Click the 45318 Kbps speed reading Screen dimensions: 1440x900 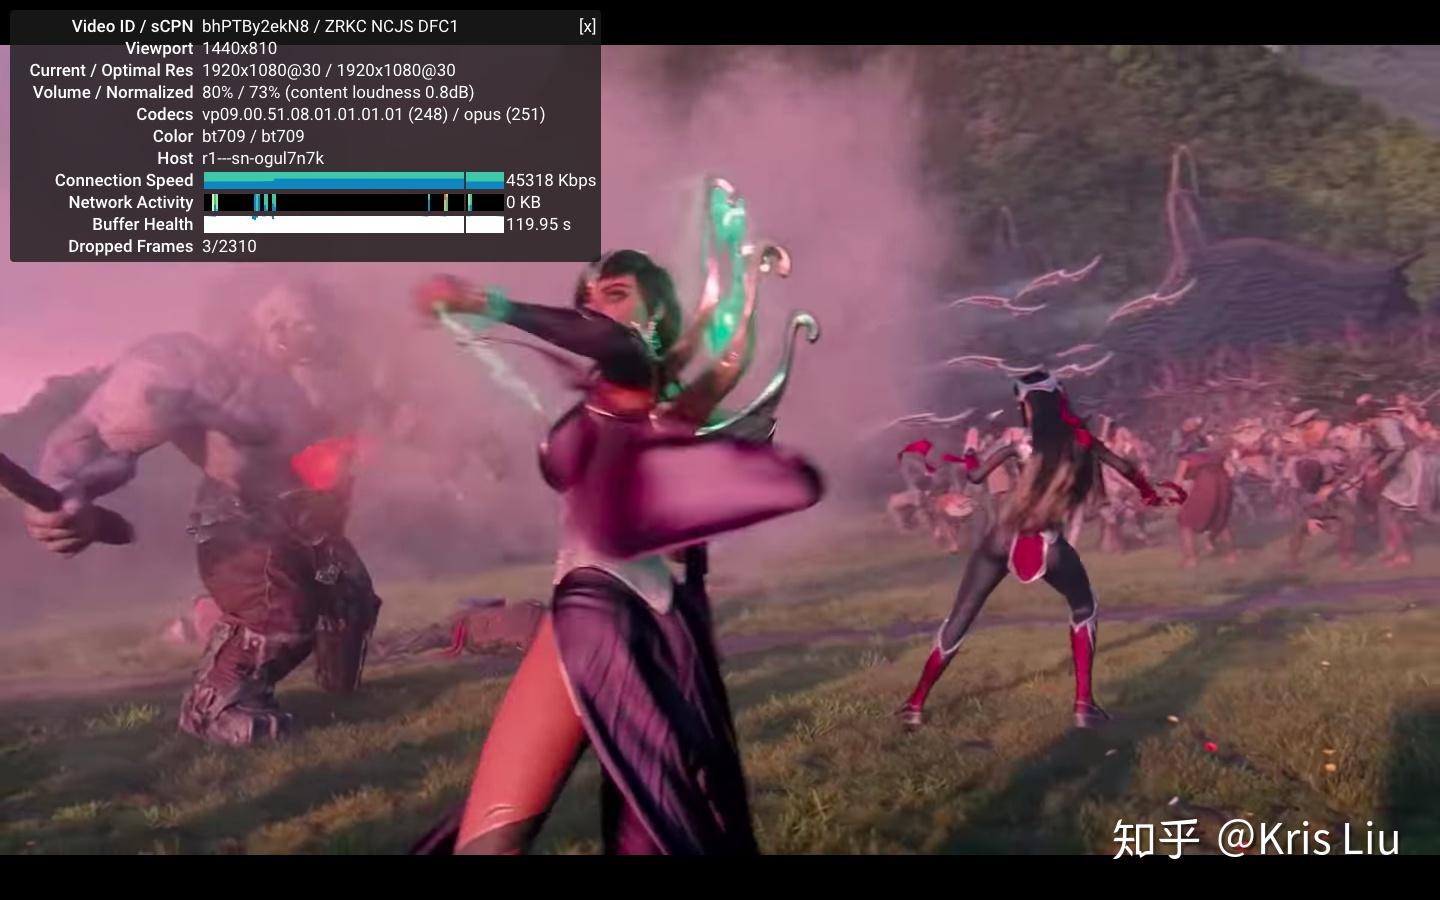pyautogui.click(x=551, y=180)
